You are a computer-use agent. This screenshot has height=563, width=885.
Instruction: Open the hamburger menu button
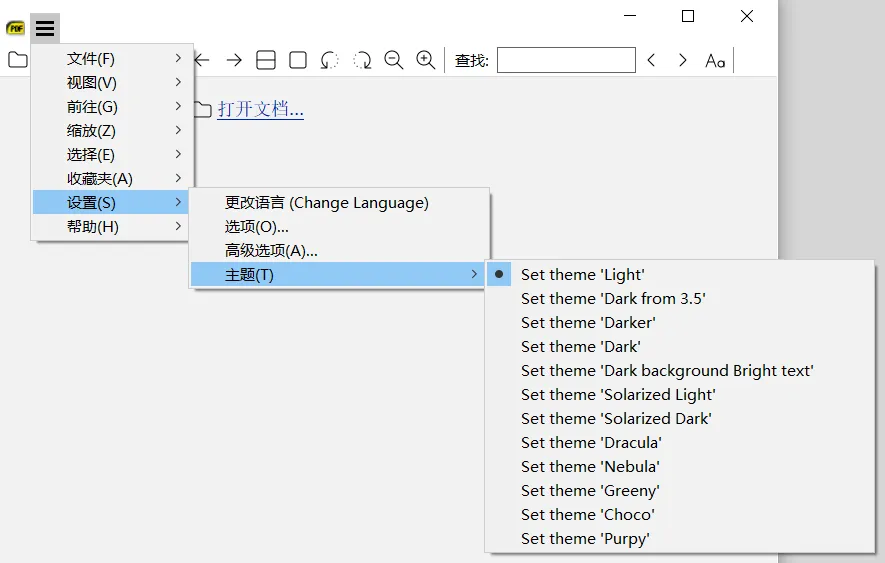pos(45,28)
